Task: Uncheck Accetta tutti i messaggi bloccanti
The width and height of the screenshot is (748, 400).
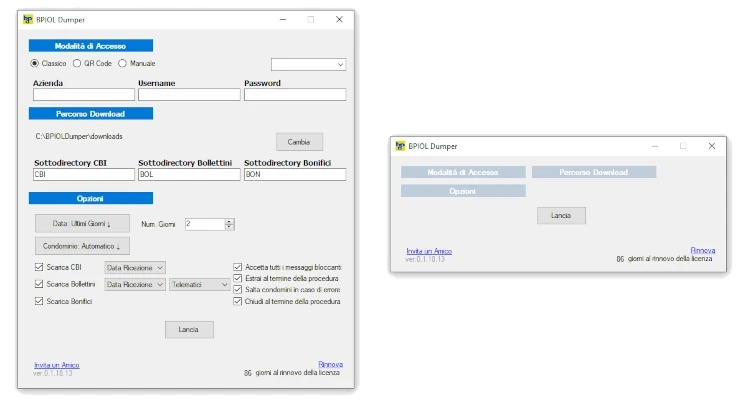Action: (238, 268)
